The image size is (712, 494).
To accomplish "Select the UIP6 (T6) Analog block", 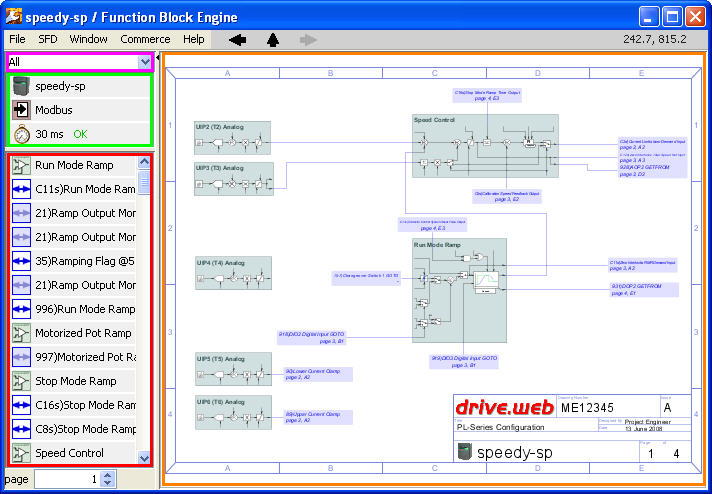I will (x=233, y=412).
